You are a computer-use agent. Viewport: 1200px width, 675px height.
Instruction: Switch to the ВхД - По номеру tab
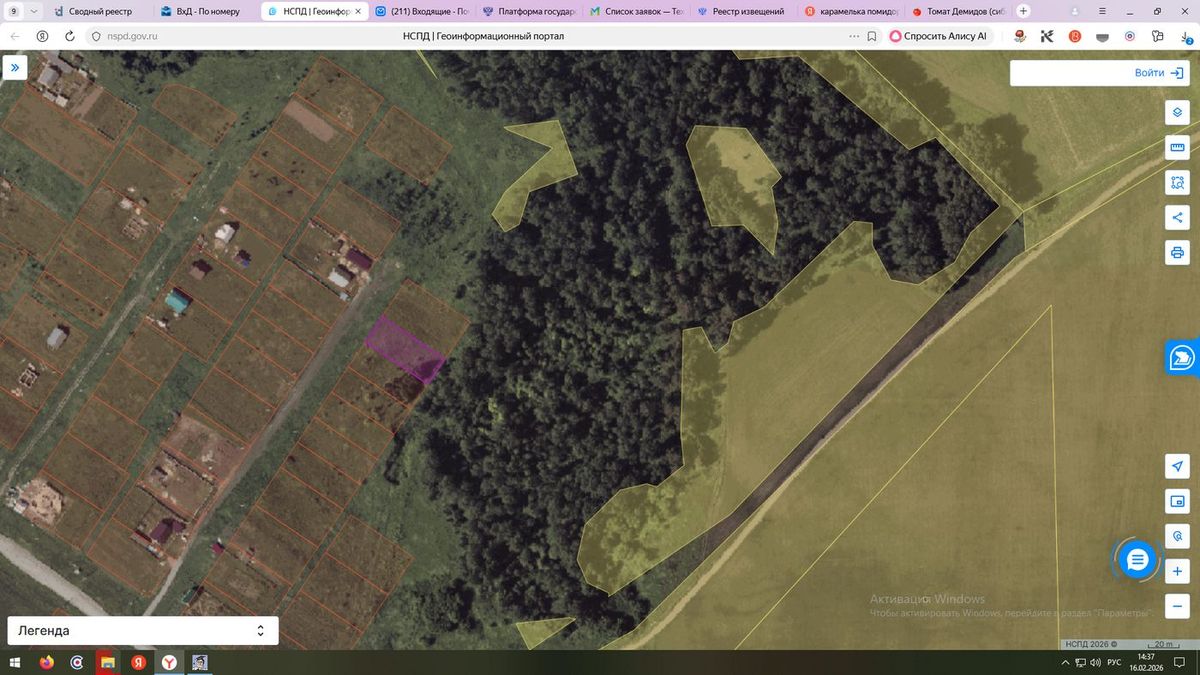point(207,11)
